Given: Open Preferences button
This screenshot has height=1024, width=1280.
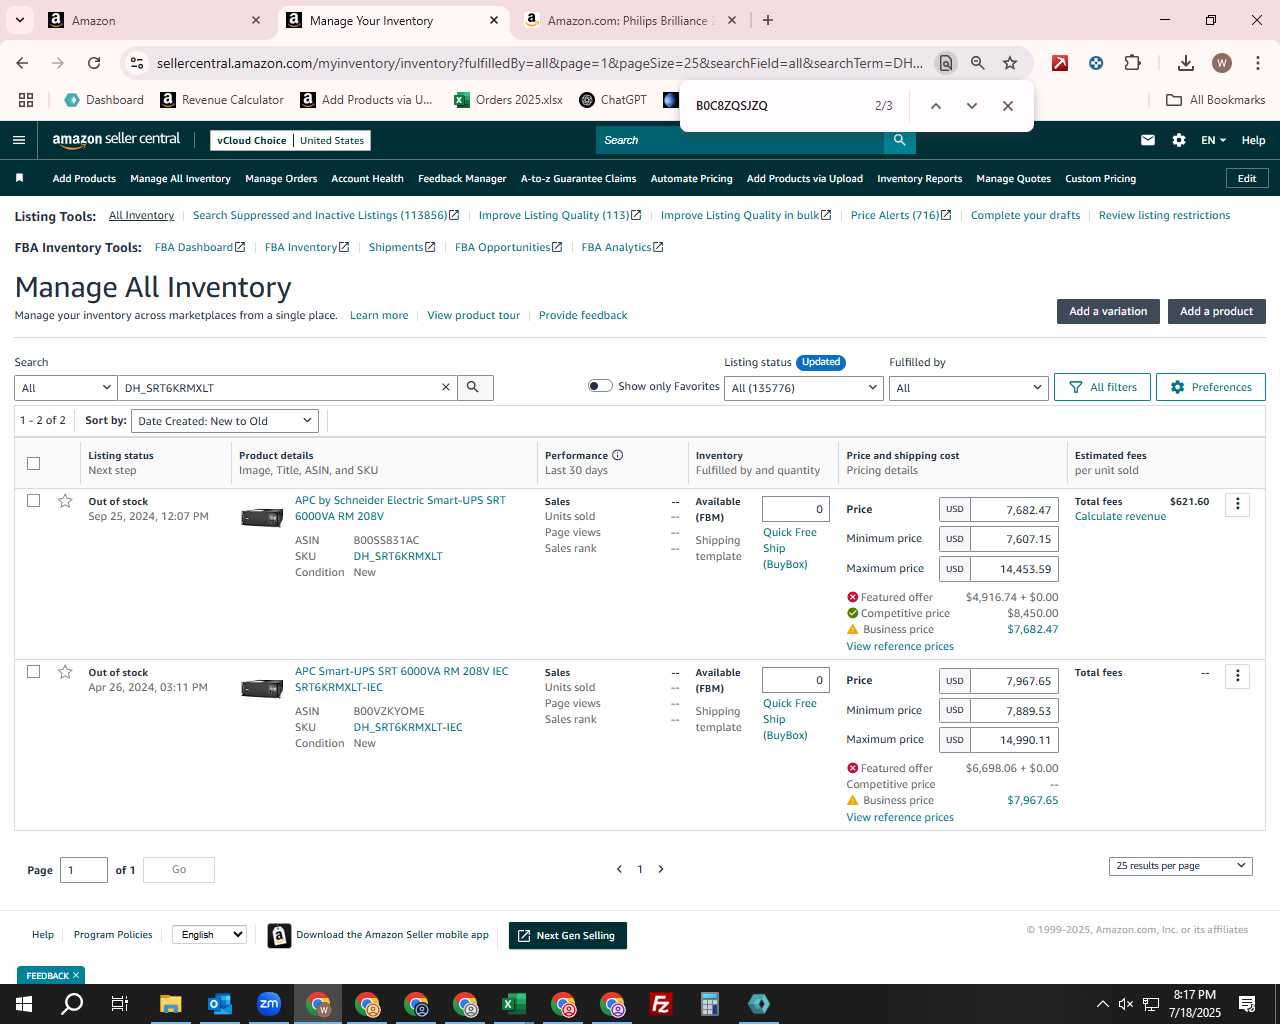Looking at the screenshot, I should pyautogui.click(x=1211, y=387).
